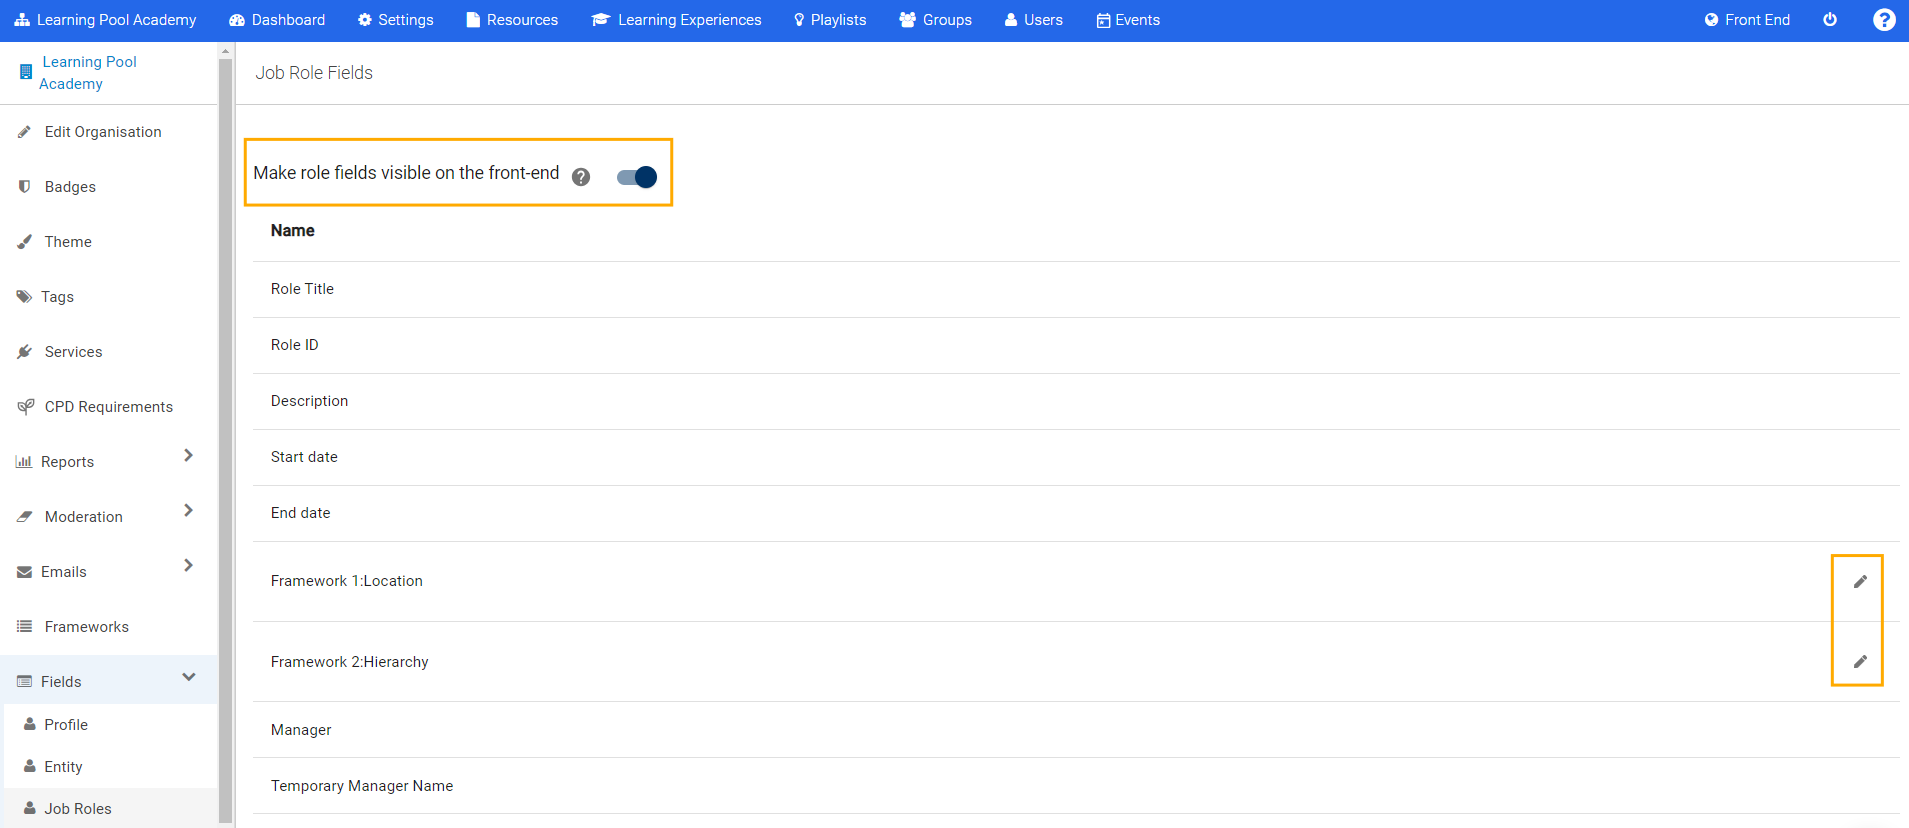Collapse the Fields section chevron
Viewport: 1909px width, 828px height.
(x=188, y=677)
